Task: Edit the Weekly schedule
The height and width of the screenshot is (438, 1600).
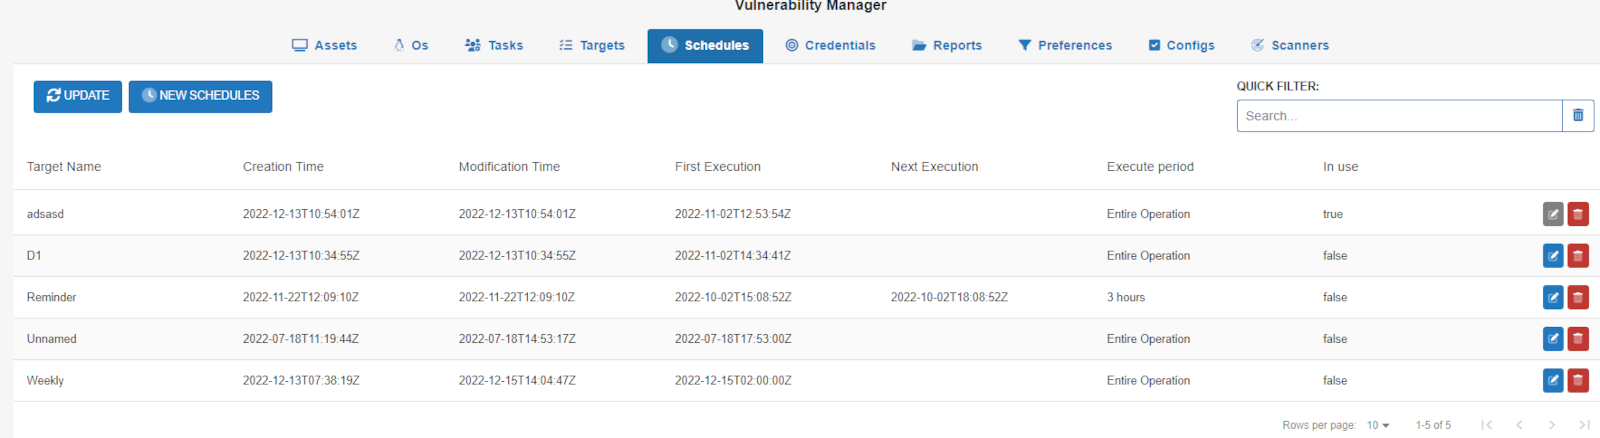Action: coord(1553,380)
